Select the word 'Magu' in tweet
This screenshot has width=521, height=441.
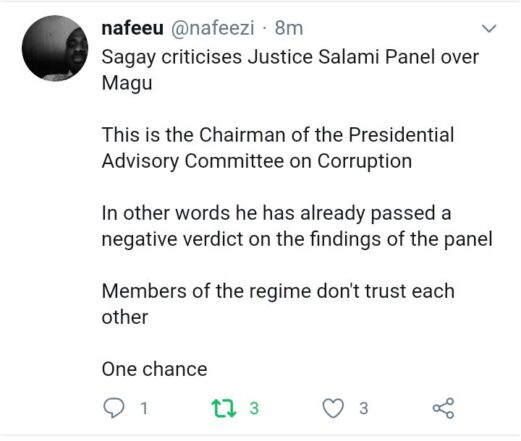point(127,83)
